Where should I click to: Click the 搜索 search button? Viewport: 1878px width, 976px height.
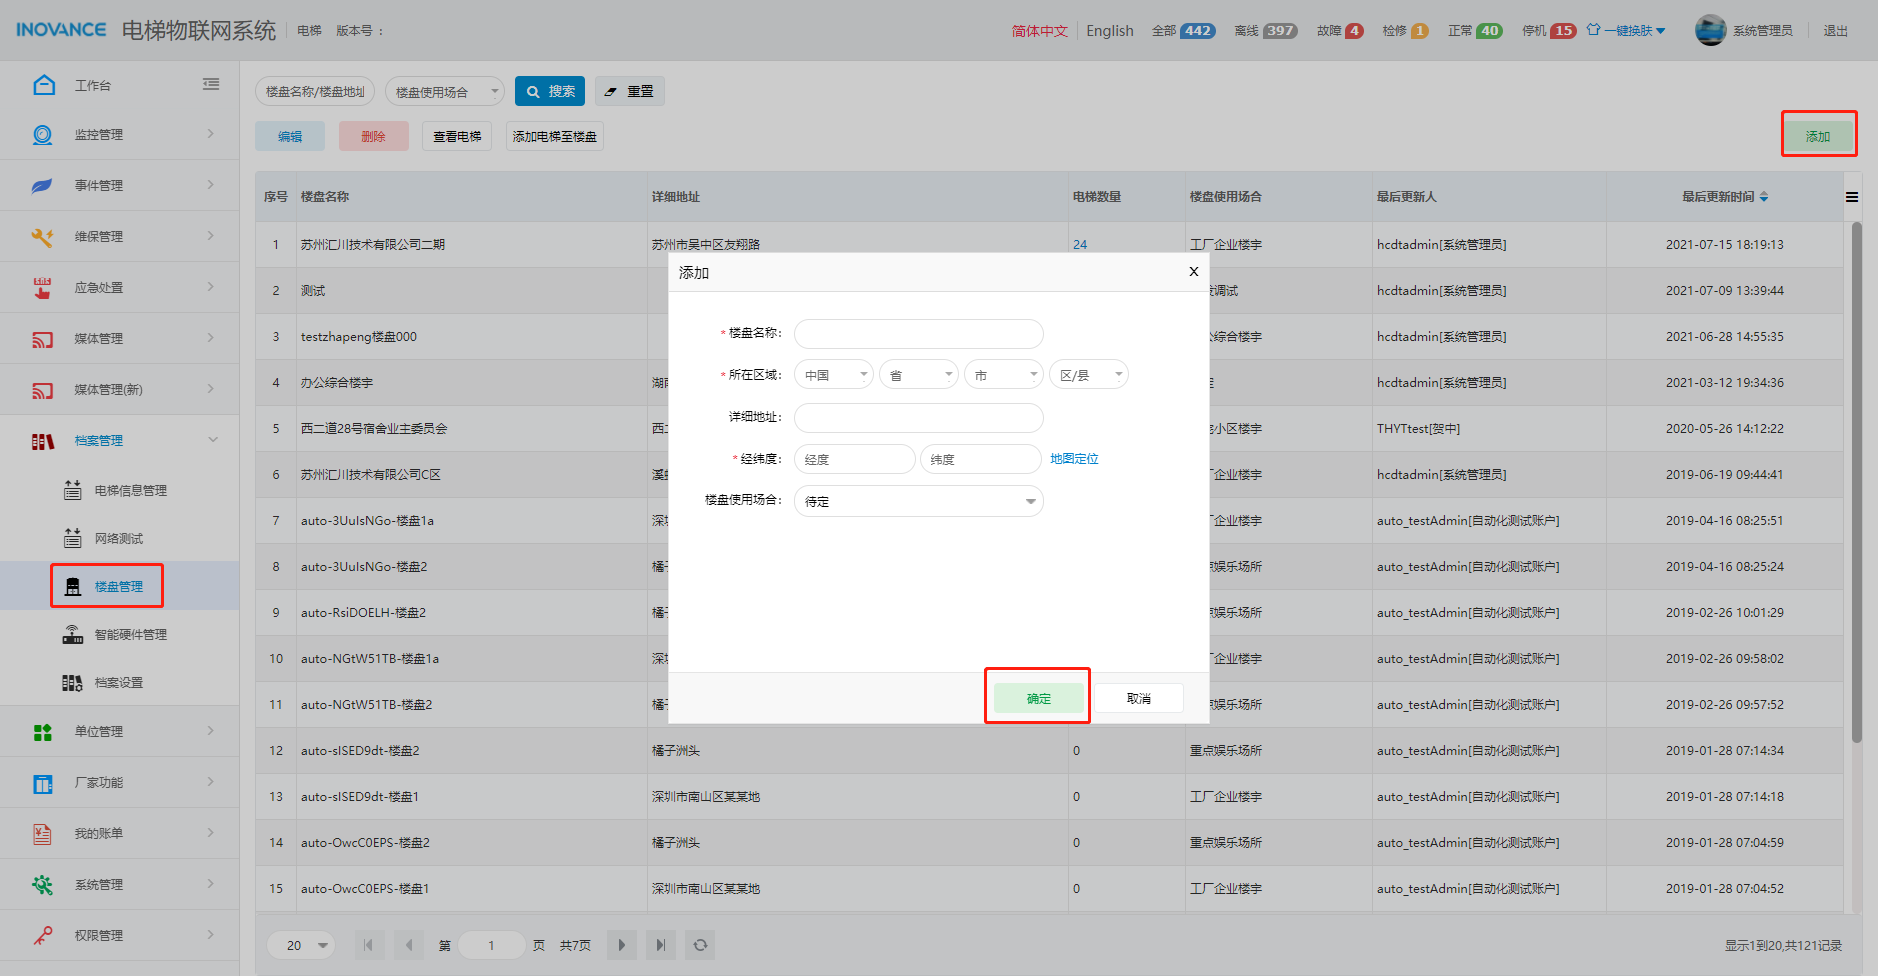click(x=550, y=91)
